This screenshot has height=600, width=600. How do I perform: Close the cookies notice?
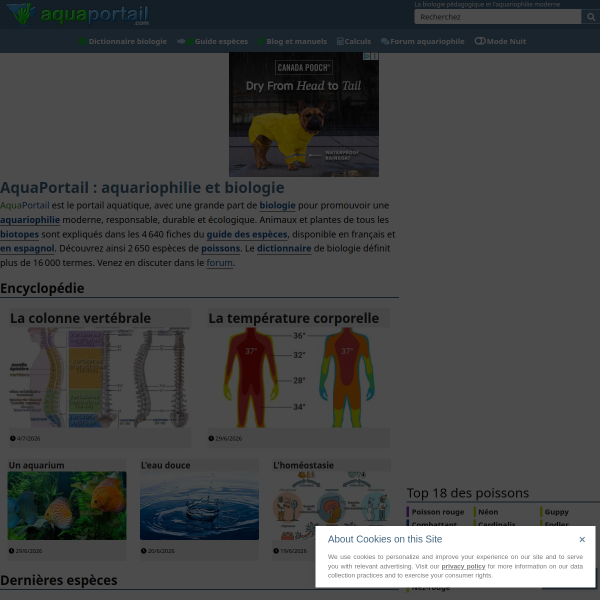pos(582,540)
